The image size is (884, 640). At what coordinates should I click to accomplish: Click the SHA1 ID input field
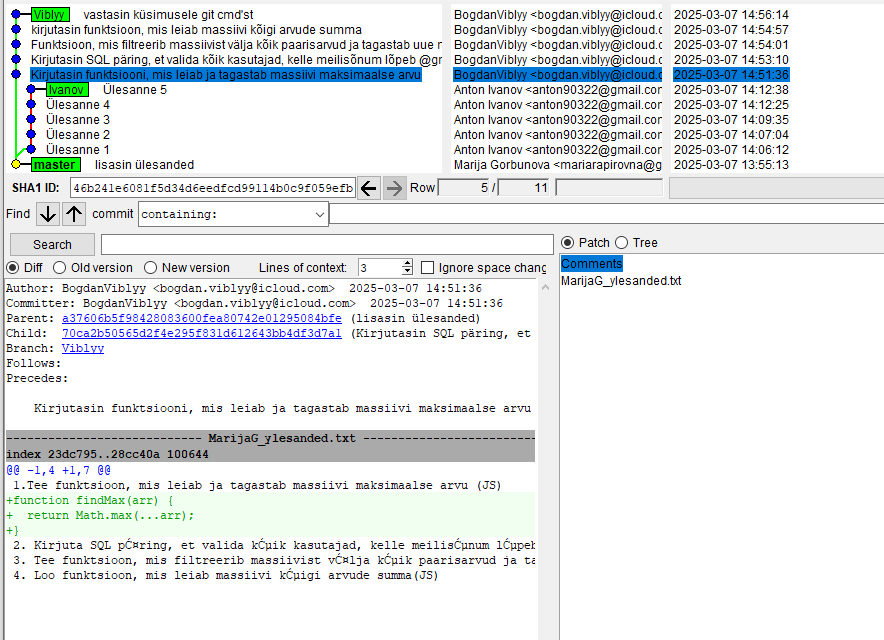(212, 188)
